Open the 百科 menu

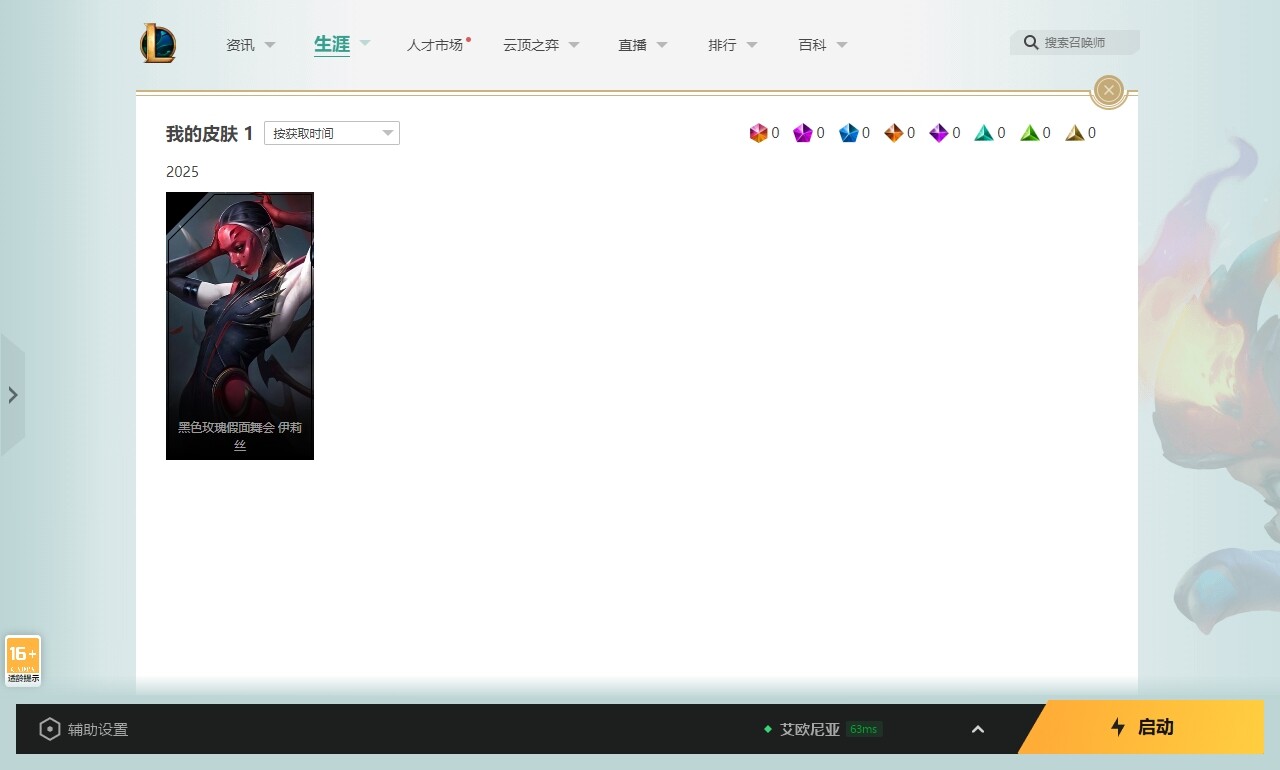812,45
